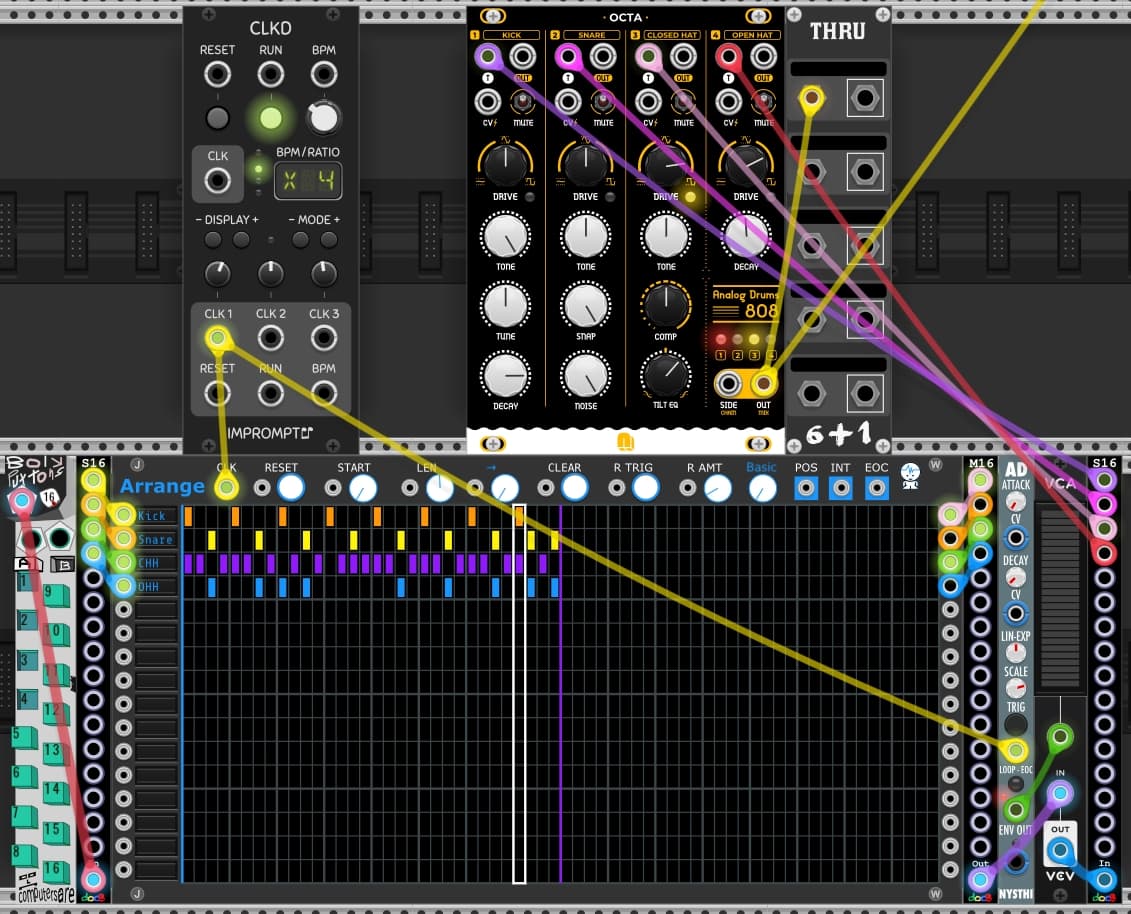This screenshot has width=1131, height=914.
Task: Click Arrange RESET round button
Action: pos(291,488)
